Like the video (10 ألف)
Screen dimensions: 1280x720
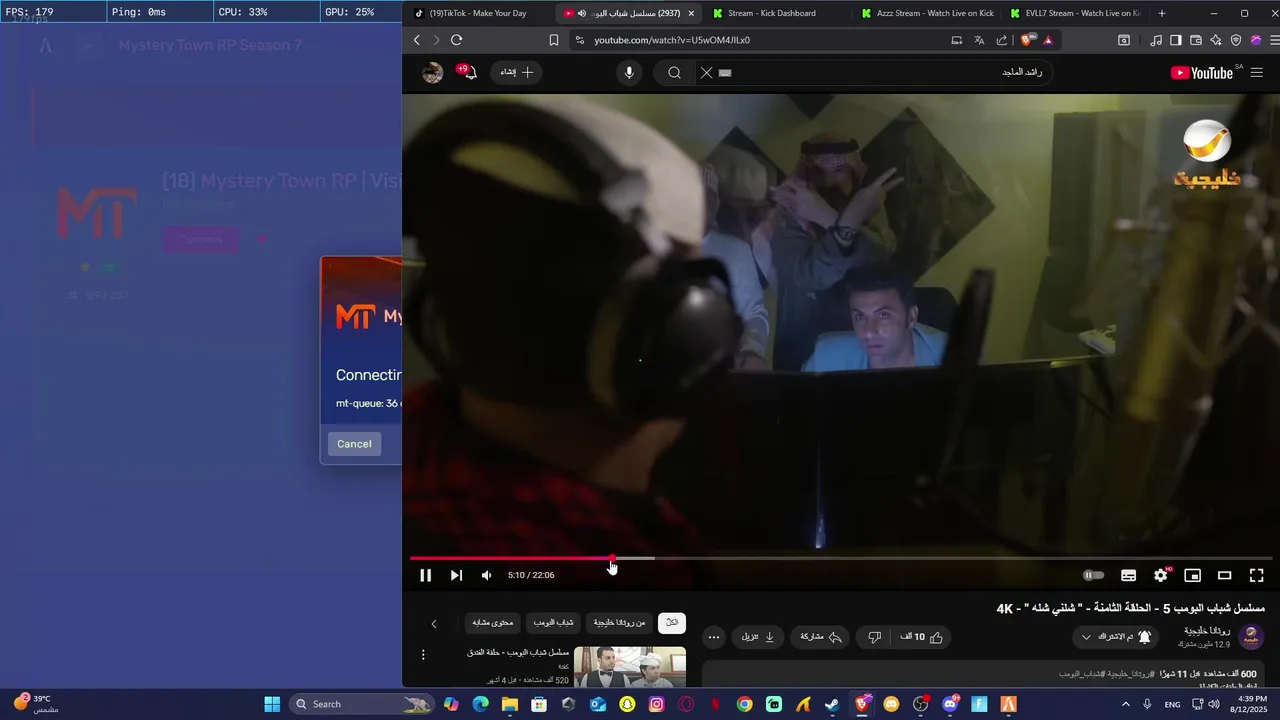[922, 637]
